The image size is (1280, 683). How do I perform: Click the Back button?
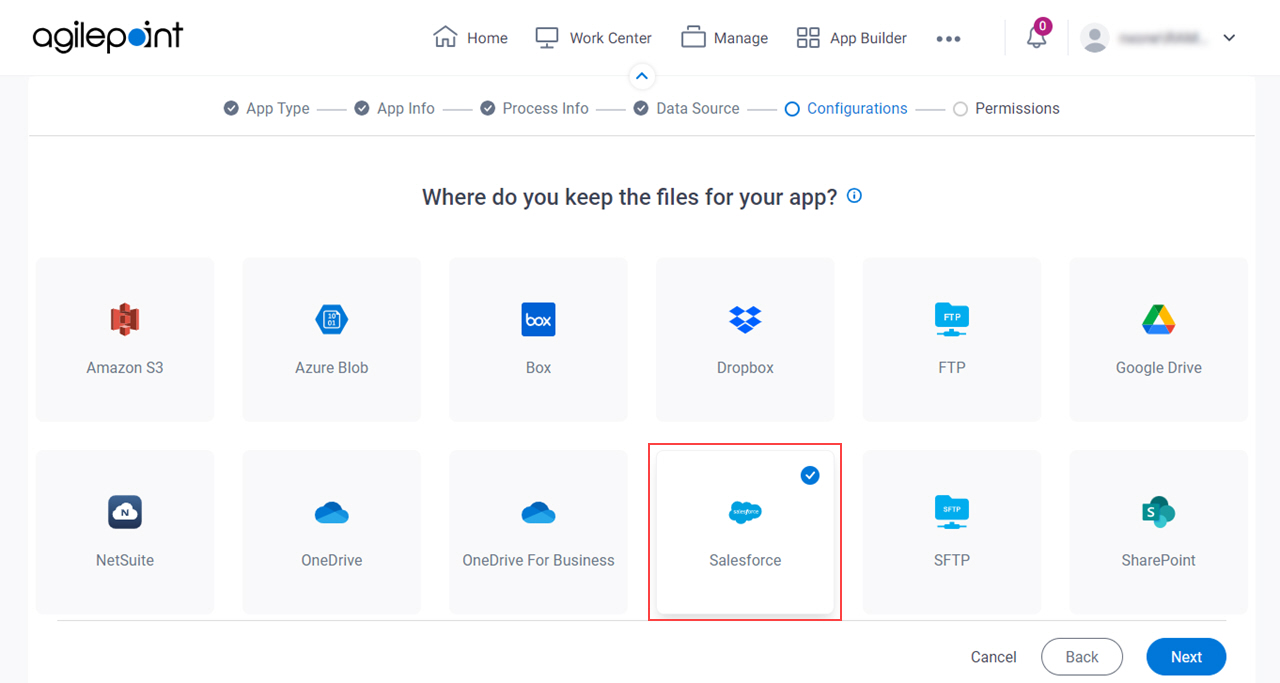click(1082, 657)
